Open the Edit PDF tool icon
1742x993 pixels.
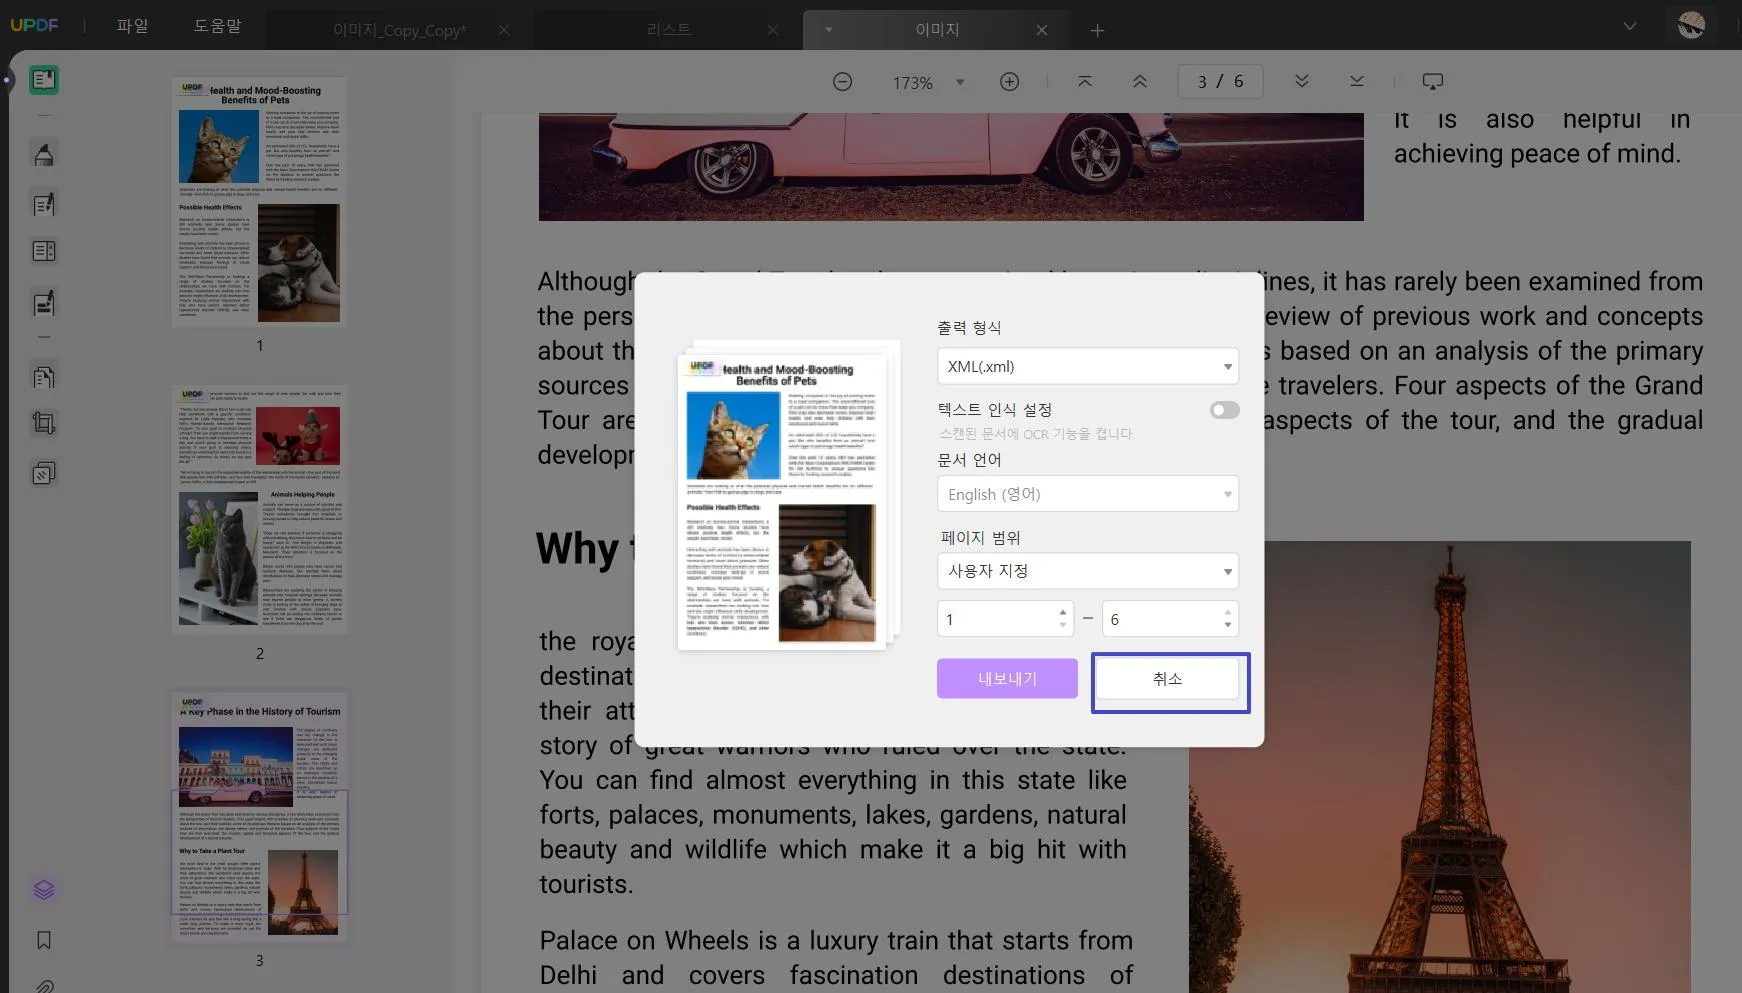coord(44,205)
